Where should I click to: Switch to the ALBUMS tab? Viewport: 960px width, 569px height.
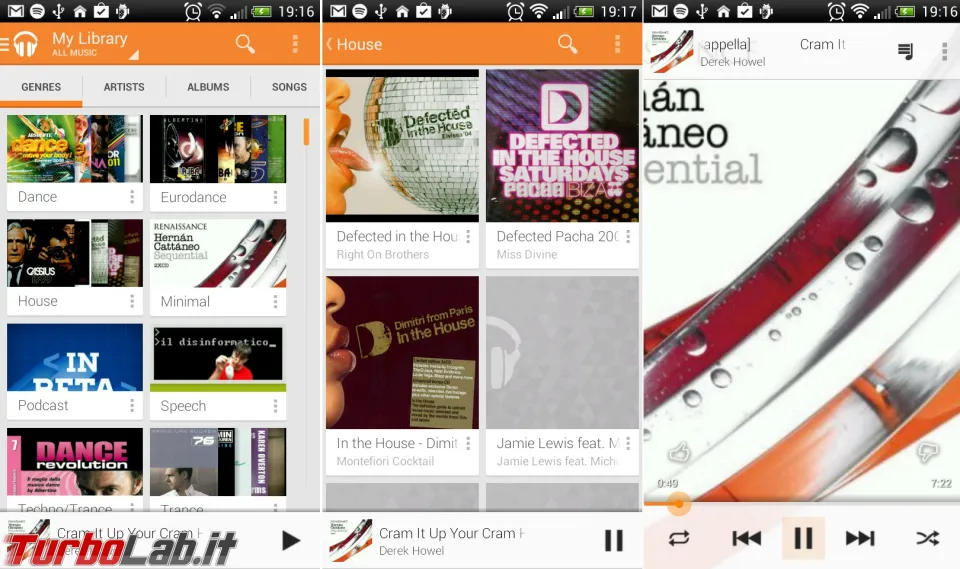tap(208, 87)
